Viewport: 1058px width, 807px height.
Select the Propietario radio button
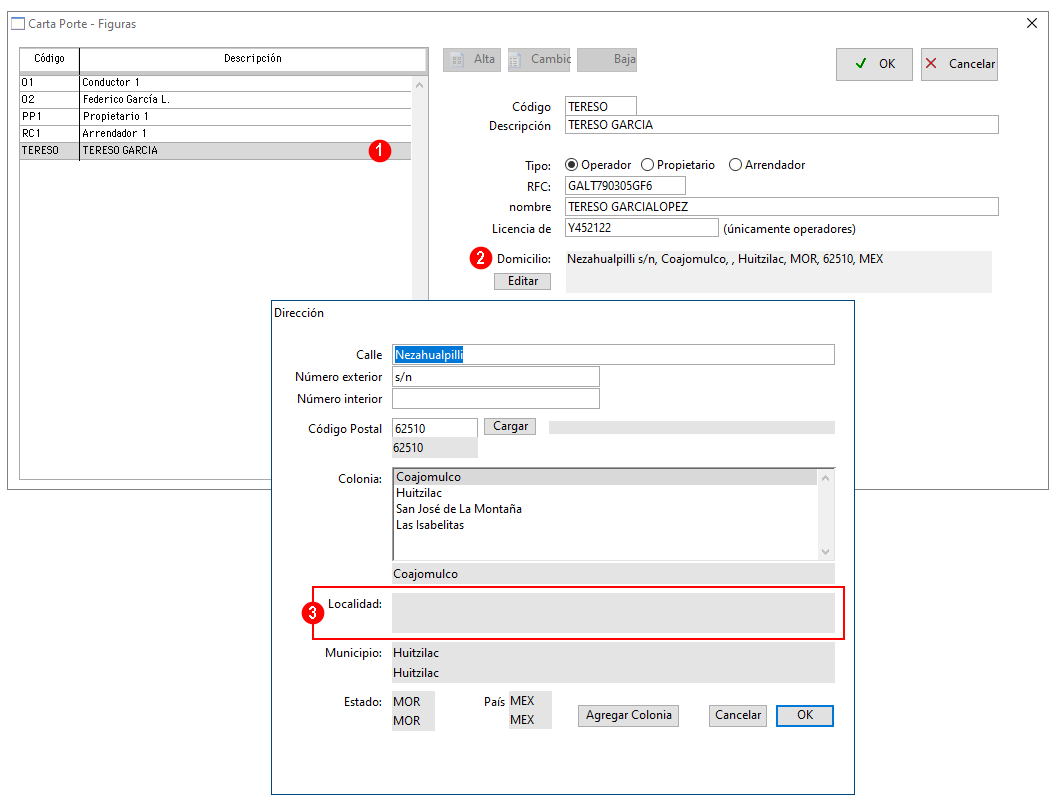click(648, 165)
